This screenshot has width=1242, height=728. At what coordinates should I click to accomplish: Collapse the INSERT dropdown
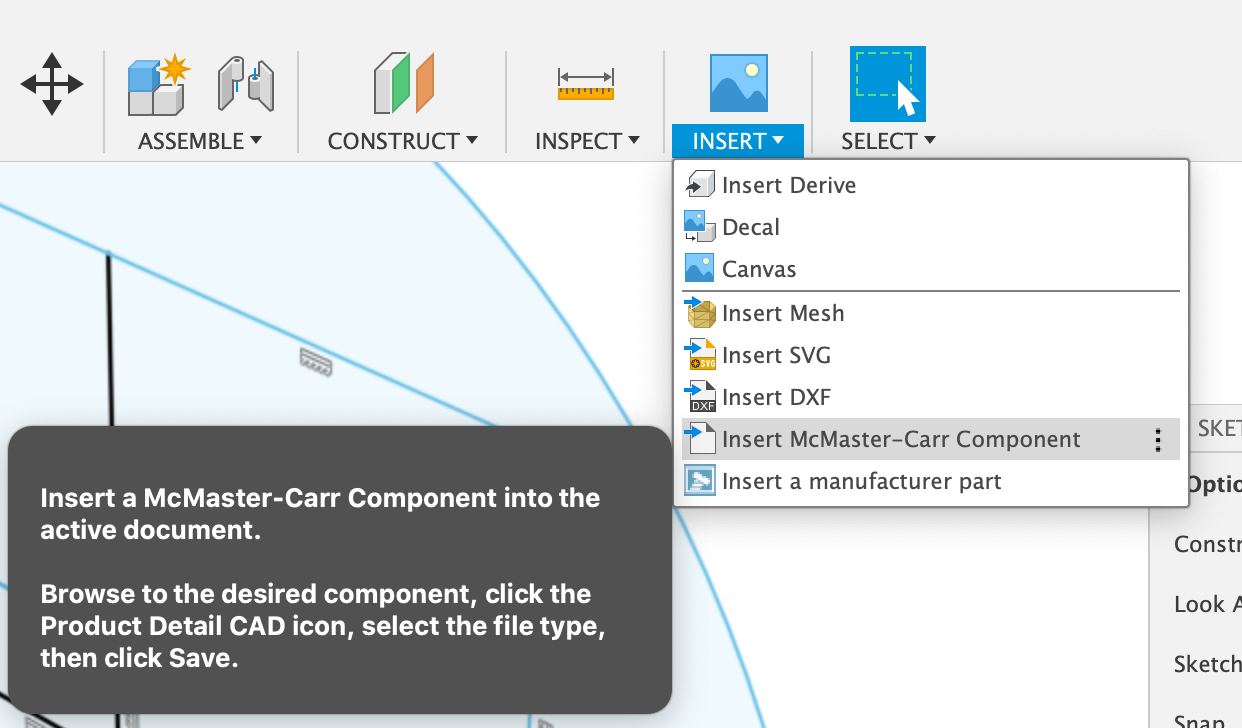[738, 141]
